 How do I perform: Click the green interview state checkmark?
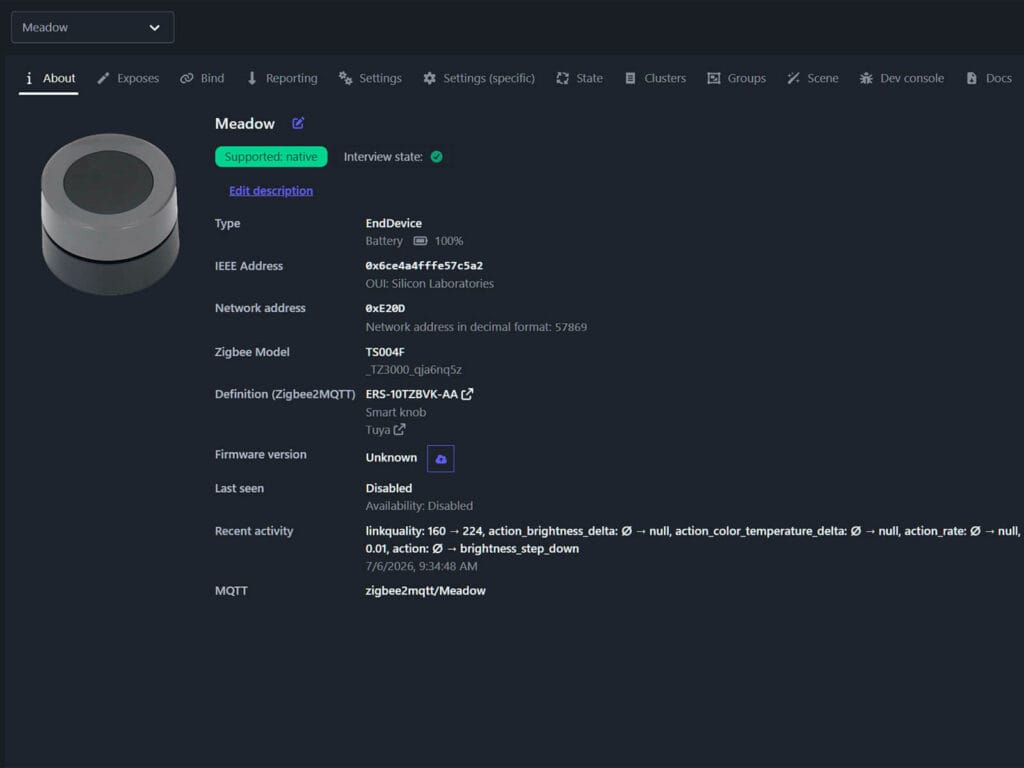437,157
